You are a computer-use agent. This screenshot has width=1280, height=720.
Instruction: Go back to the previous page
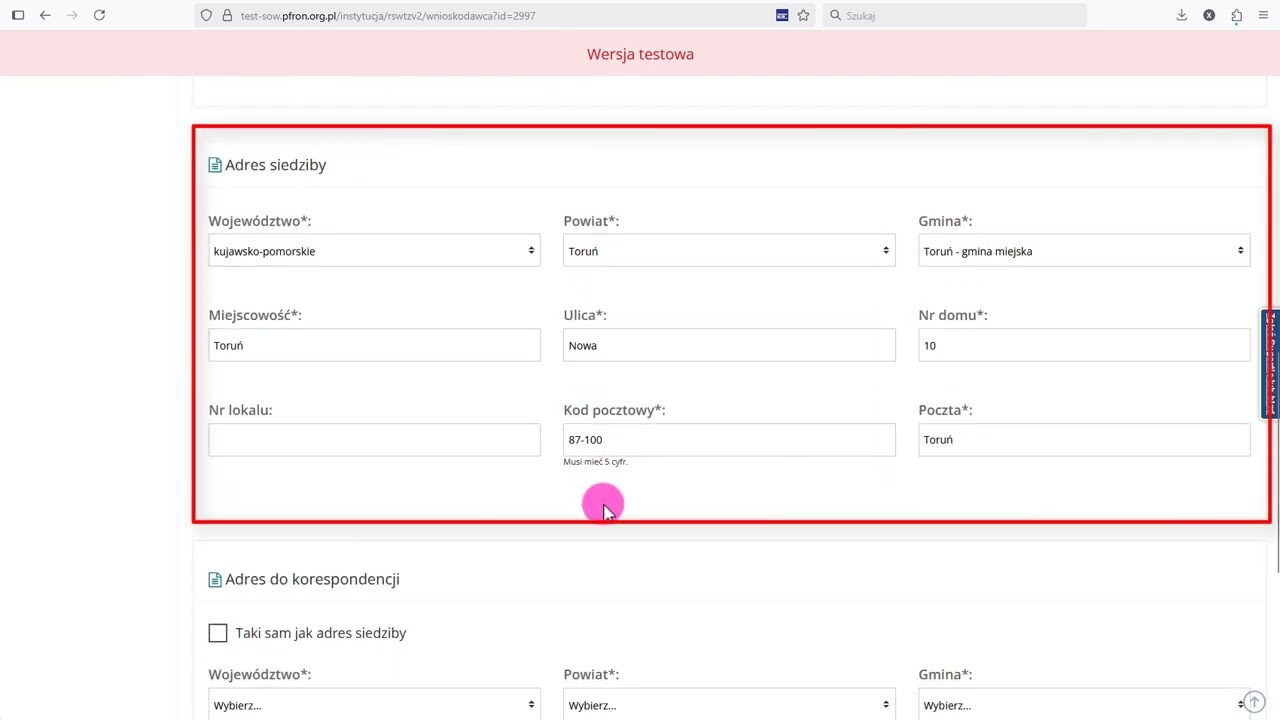point(45,15)
